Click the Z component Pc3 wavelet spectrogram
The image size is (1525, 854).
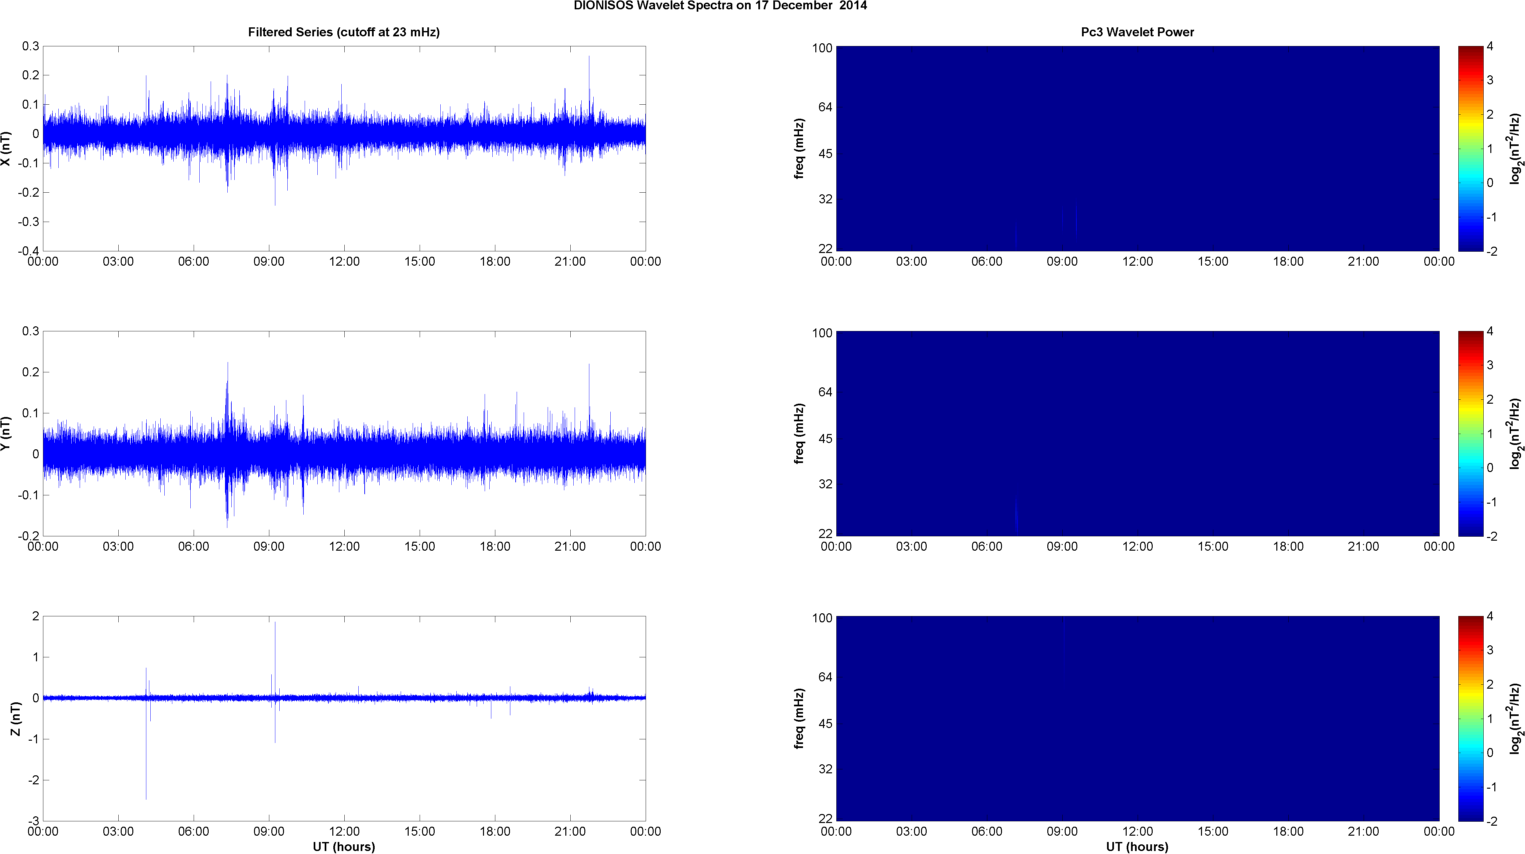pos(1137,718)
